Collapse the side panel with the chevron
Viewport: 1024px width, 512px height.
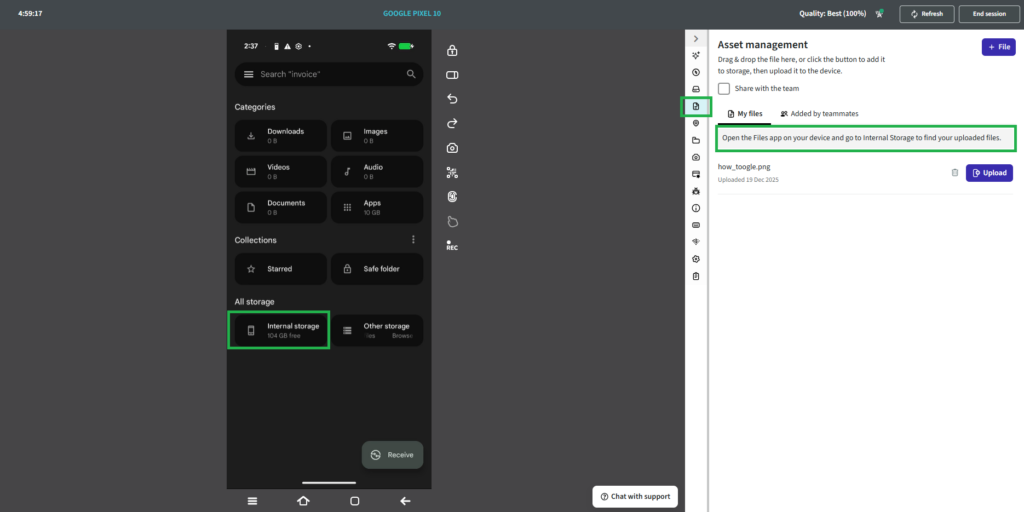coord(696,38)
